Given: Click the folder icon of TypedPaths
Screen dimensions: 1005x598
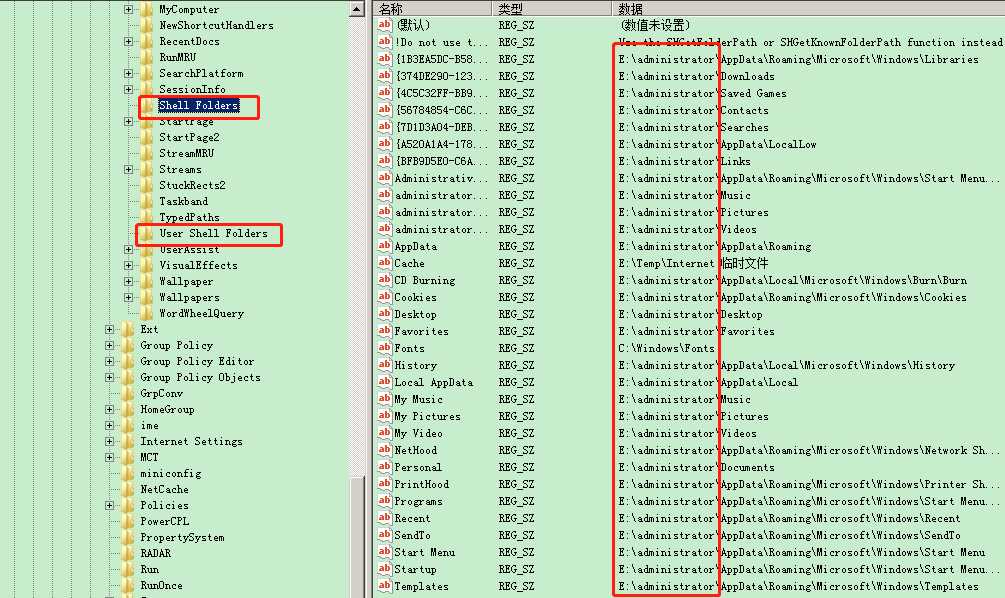Looking at the screenshot, I should 147,217.
